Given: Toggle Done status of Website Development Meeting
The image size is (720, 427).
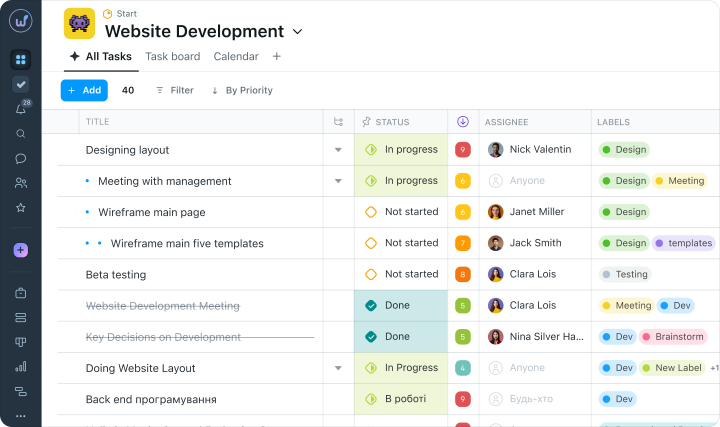Looking at the screenshot, I should tap(371, 305).
